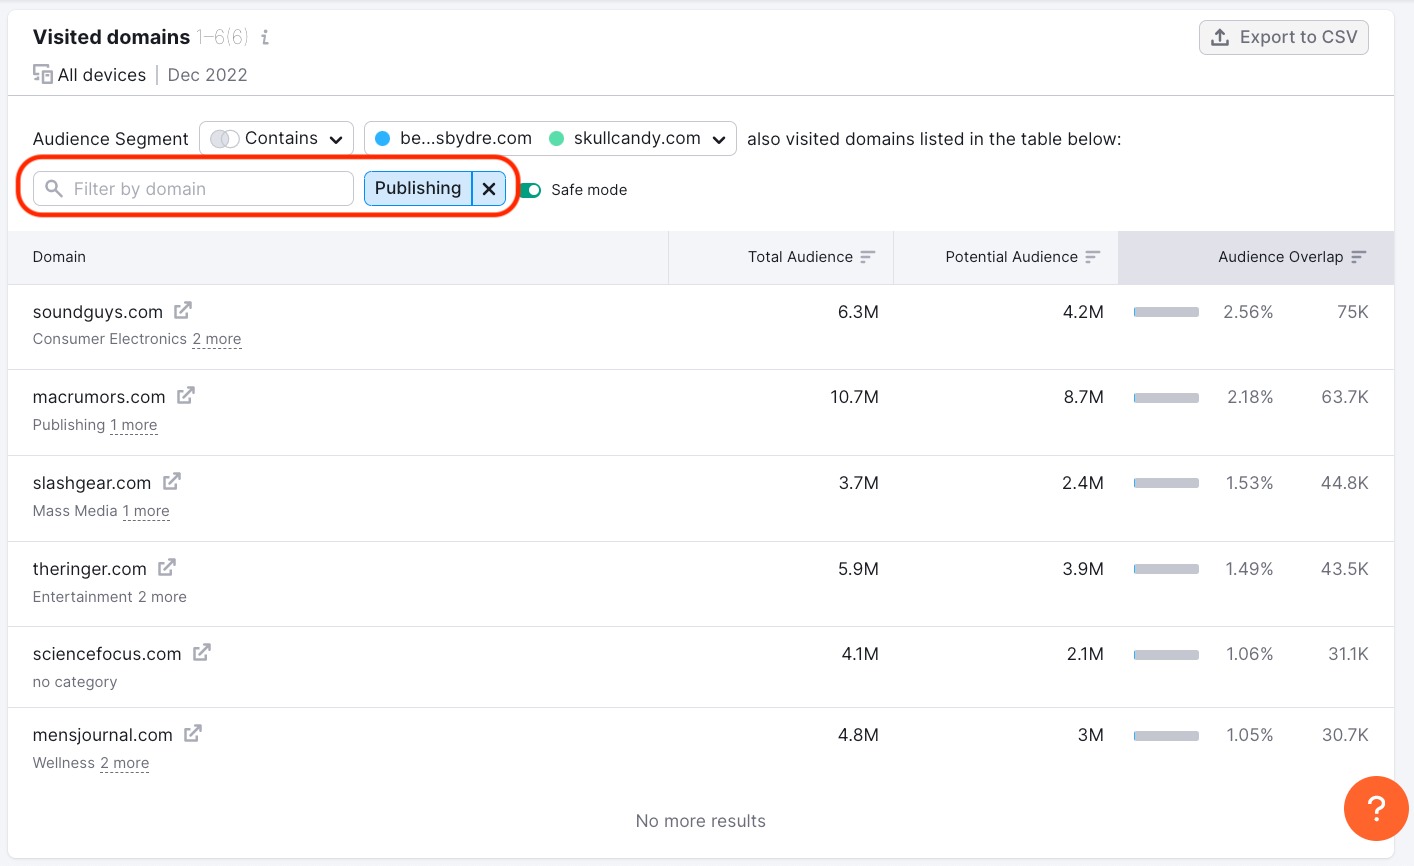The height and width of the screenshot is (866, 1414).
Task: Click the 44.8K overlap count
Action: click(1345, 483)
